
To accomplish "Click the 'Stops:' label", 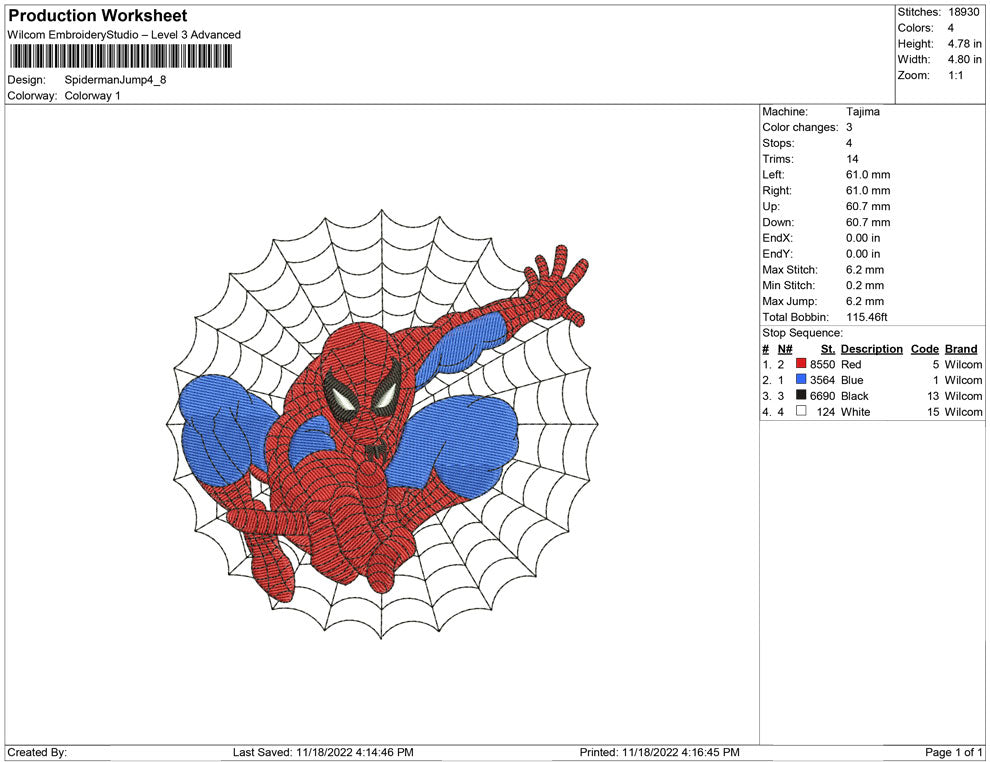I will pos(778,143).
